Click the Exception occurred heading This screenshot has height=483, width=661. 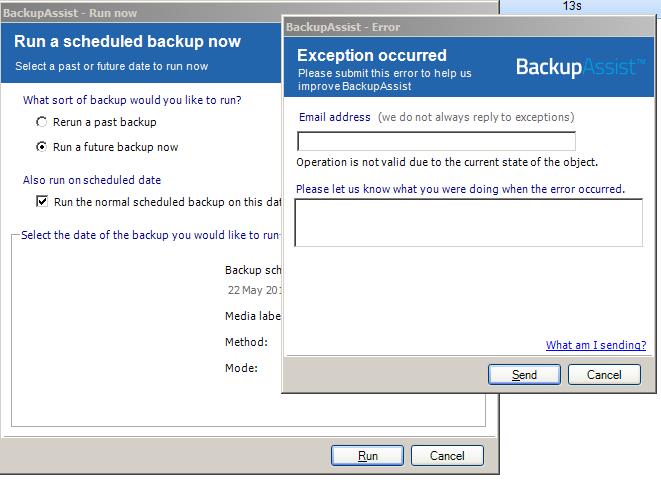pyautogui.click(x=371, y=55)
